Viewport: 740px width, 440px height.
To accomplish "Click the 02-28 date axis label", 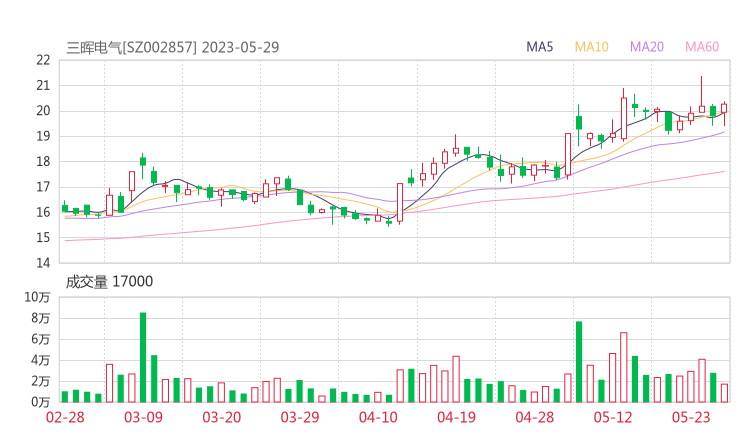I will (x=65, y=417).
